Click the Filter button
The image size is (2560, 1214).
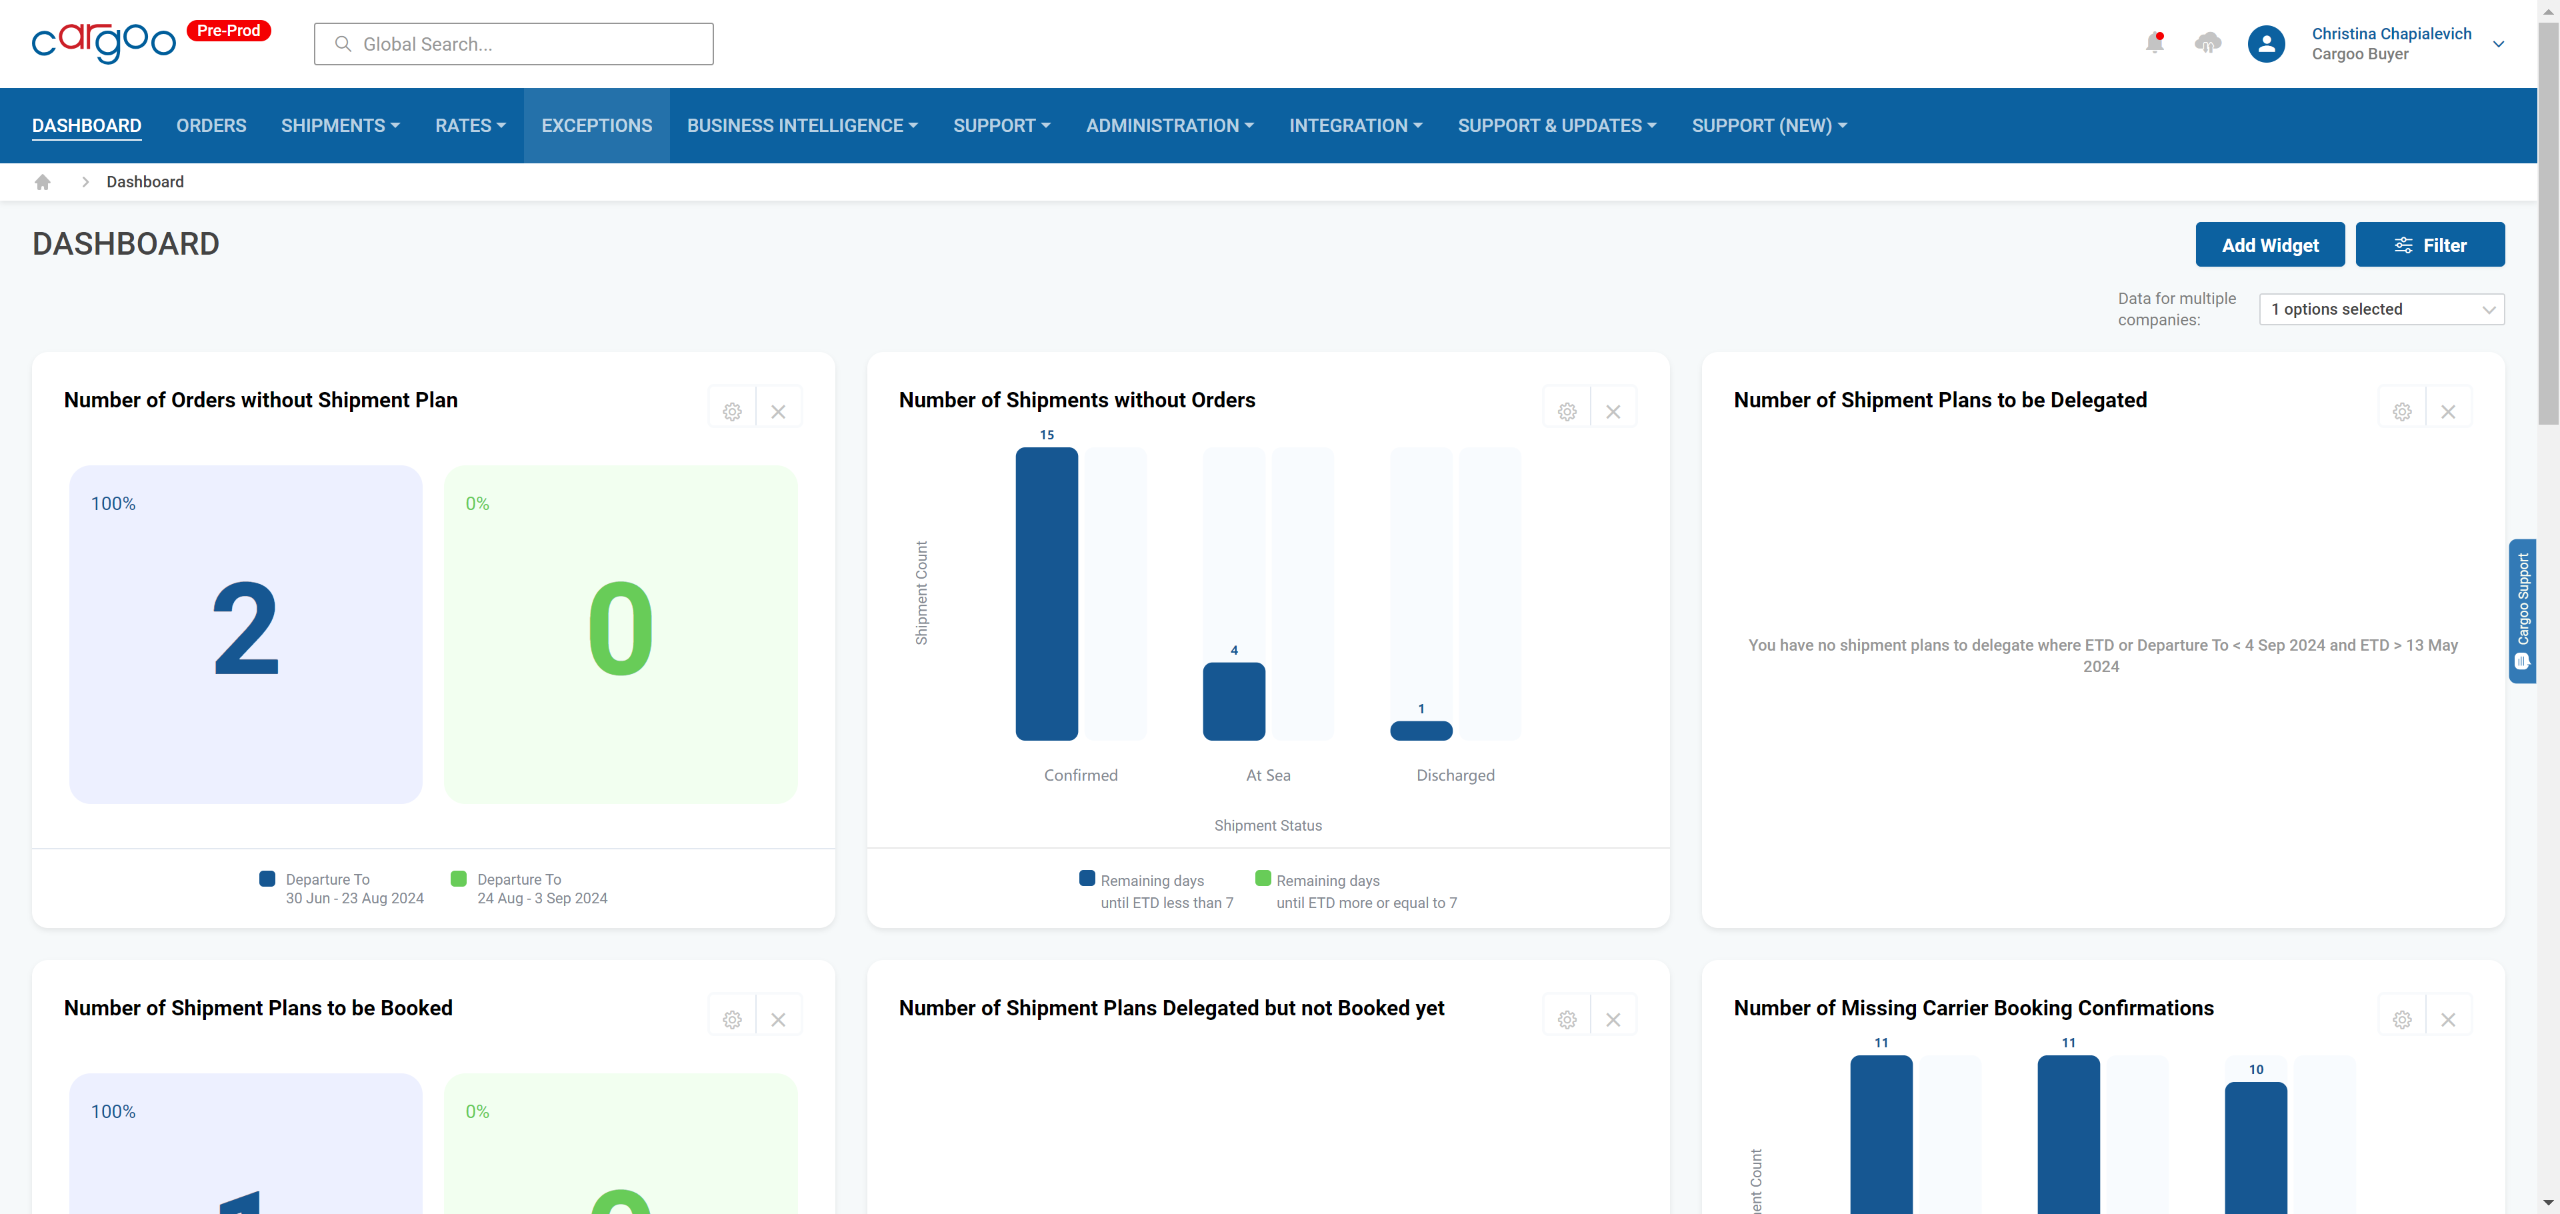(2429, 245)
